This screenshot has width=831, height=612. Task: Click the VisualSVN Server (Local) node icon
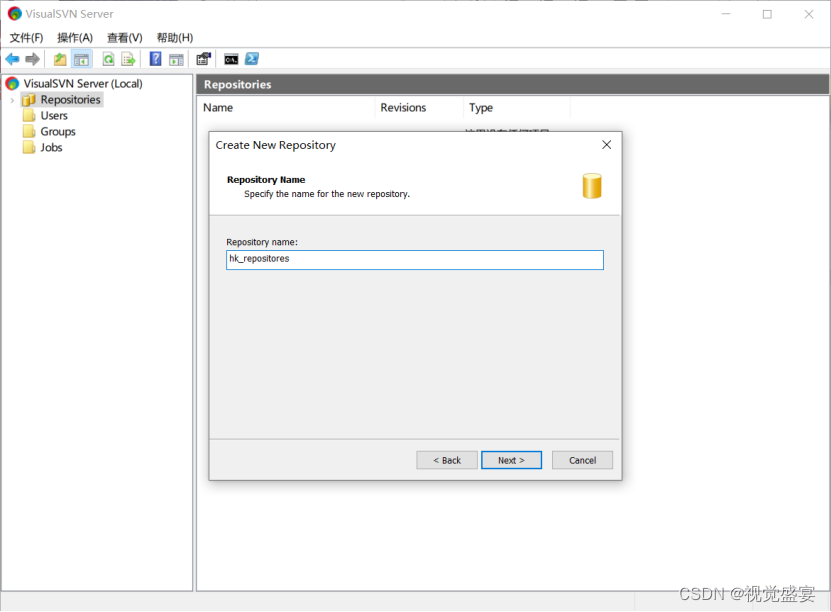(12, 84)
